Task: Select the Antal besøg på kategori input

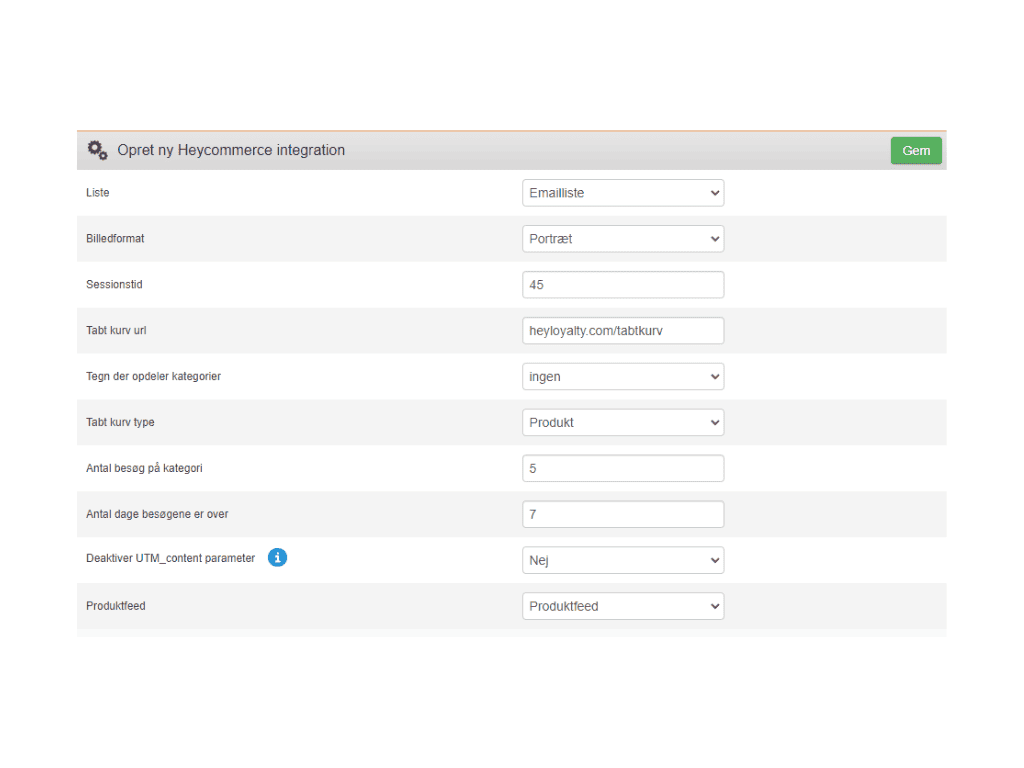Action: [x=622, y=469]
